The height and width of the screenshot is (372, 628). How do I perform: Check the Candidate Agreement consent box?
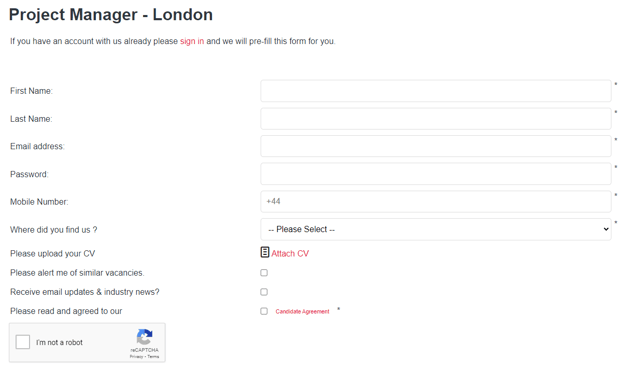click(x=264, y=311)
